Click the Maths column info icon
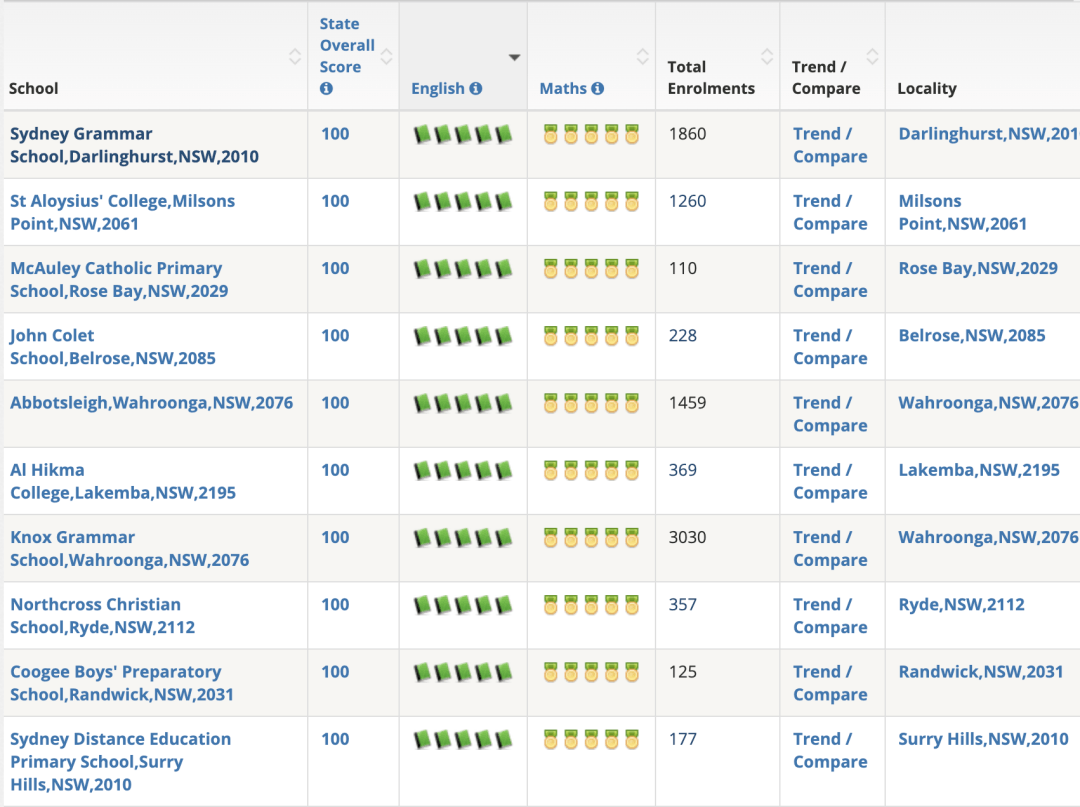The width and height of the screenshot is (1080, 807). coord(598,88)
